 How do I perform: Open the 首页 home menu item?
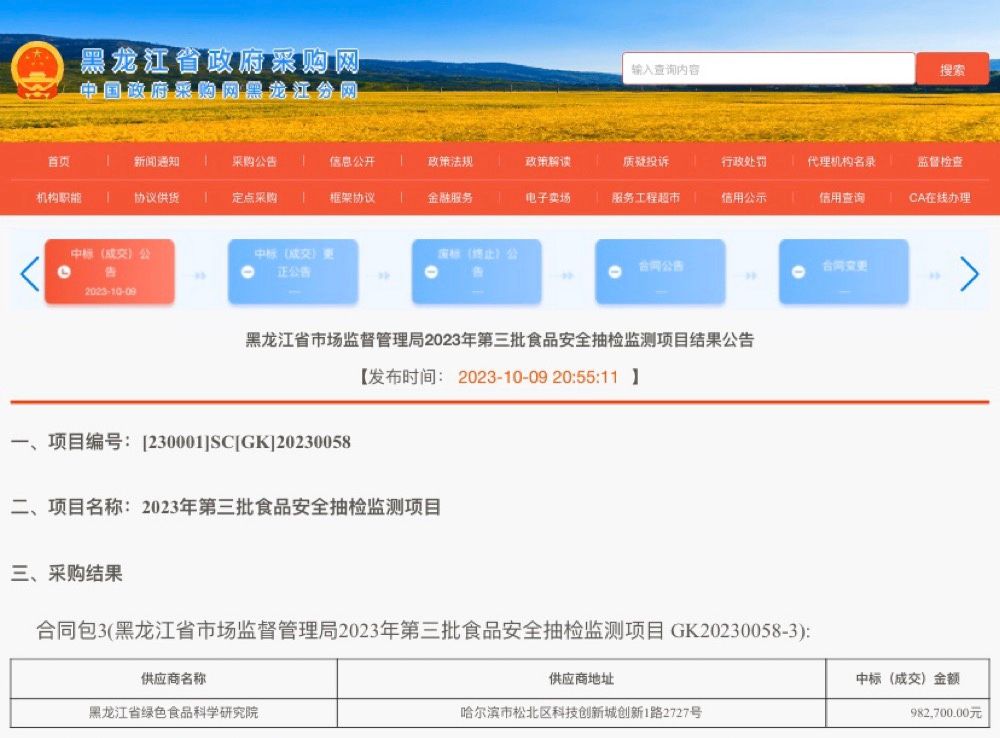[59, 161]
